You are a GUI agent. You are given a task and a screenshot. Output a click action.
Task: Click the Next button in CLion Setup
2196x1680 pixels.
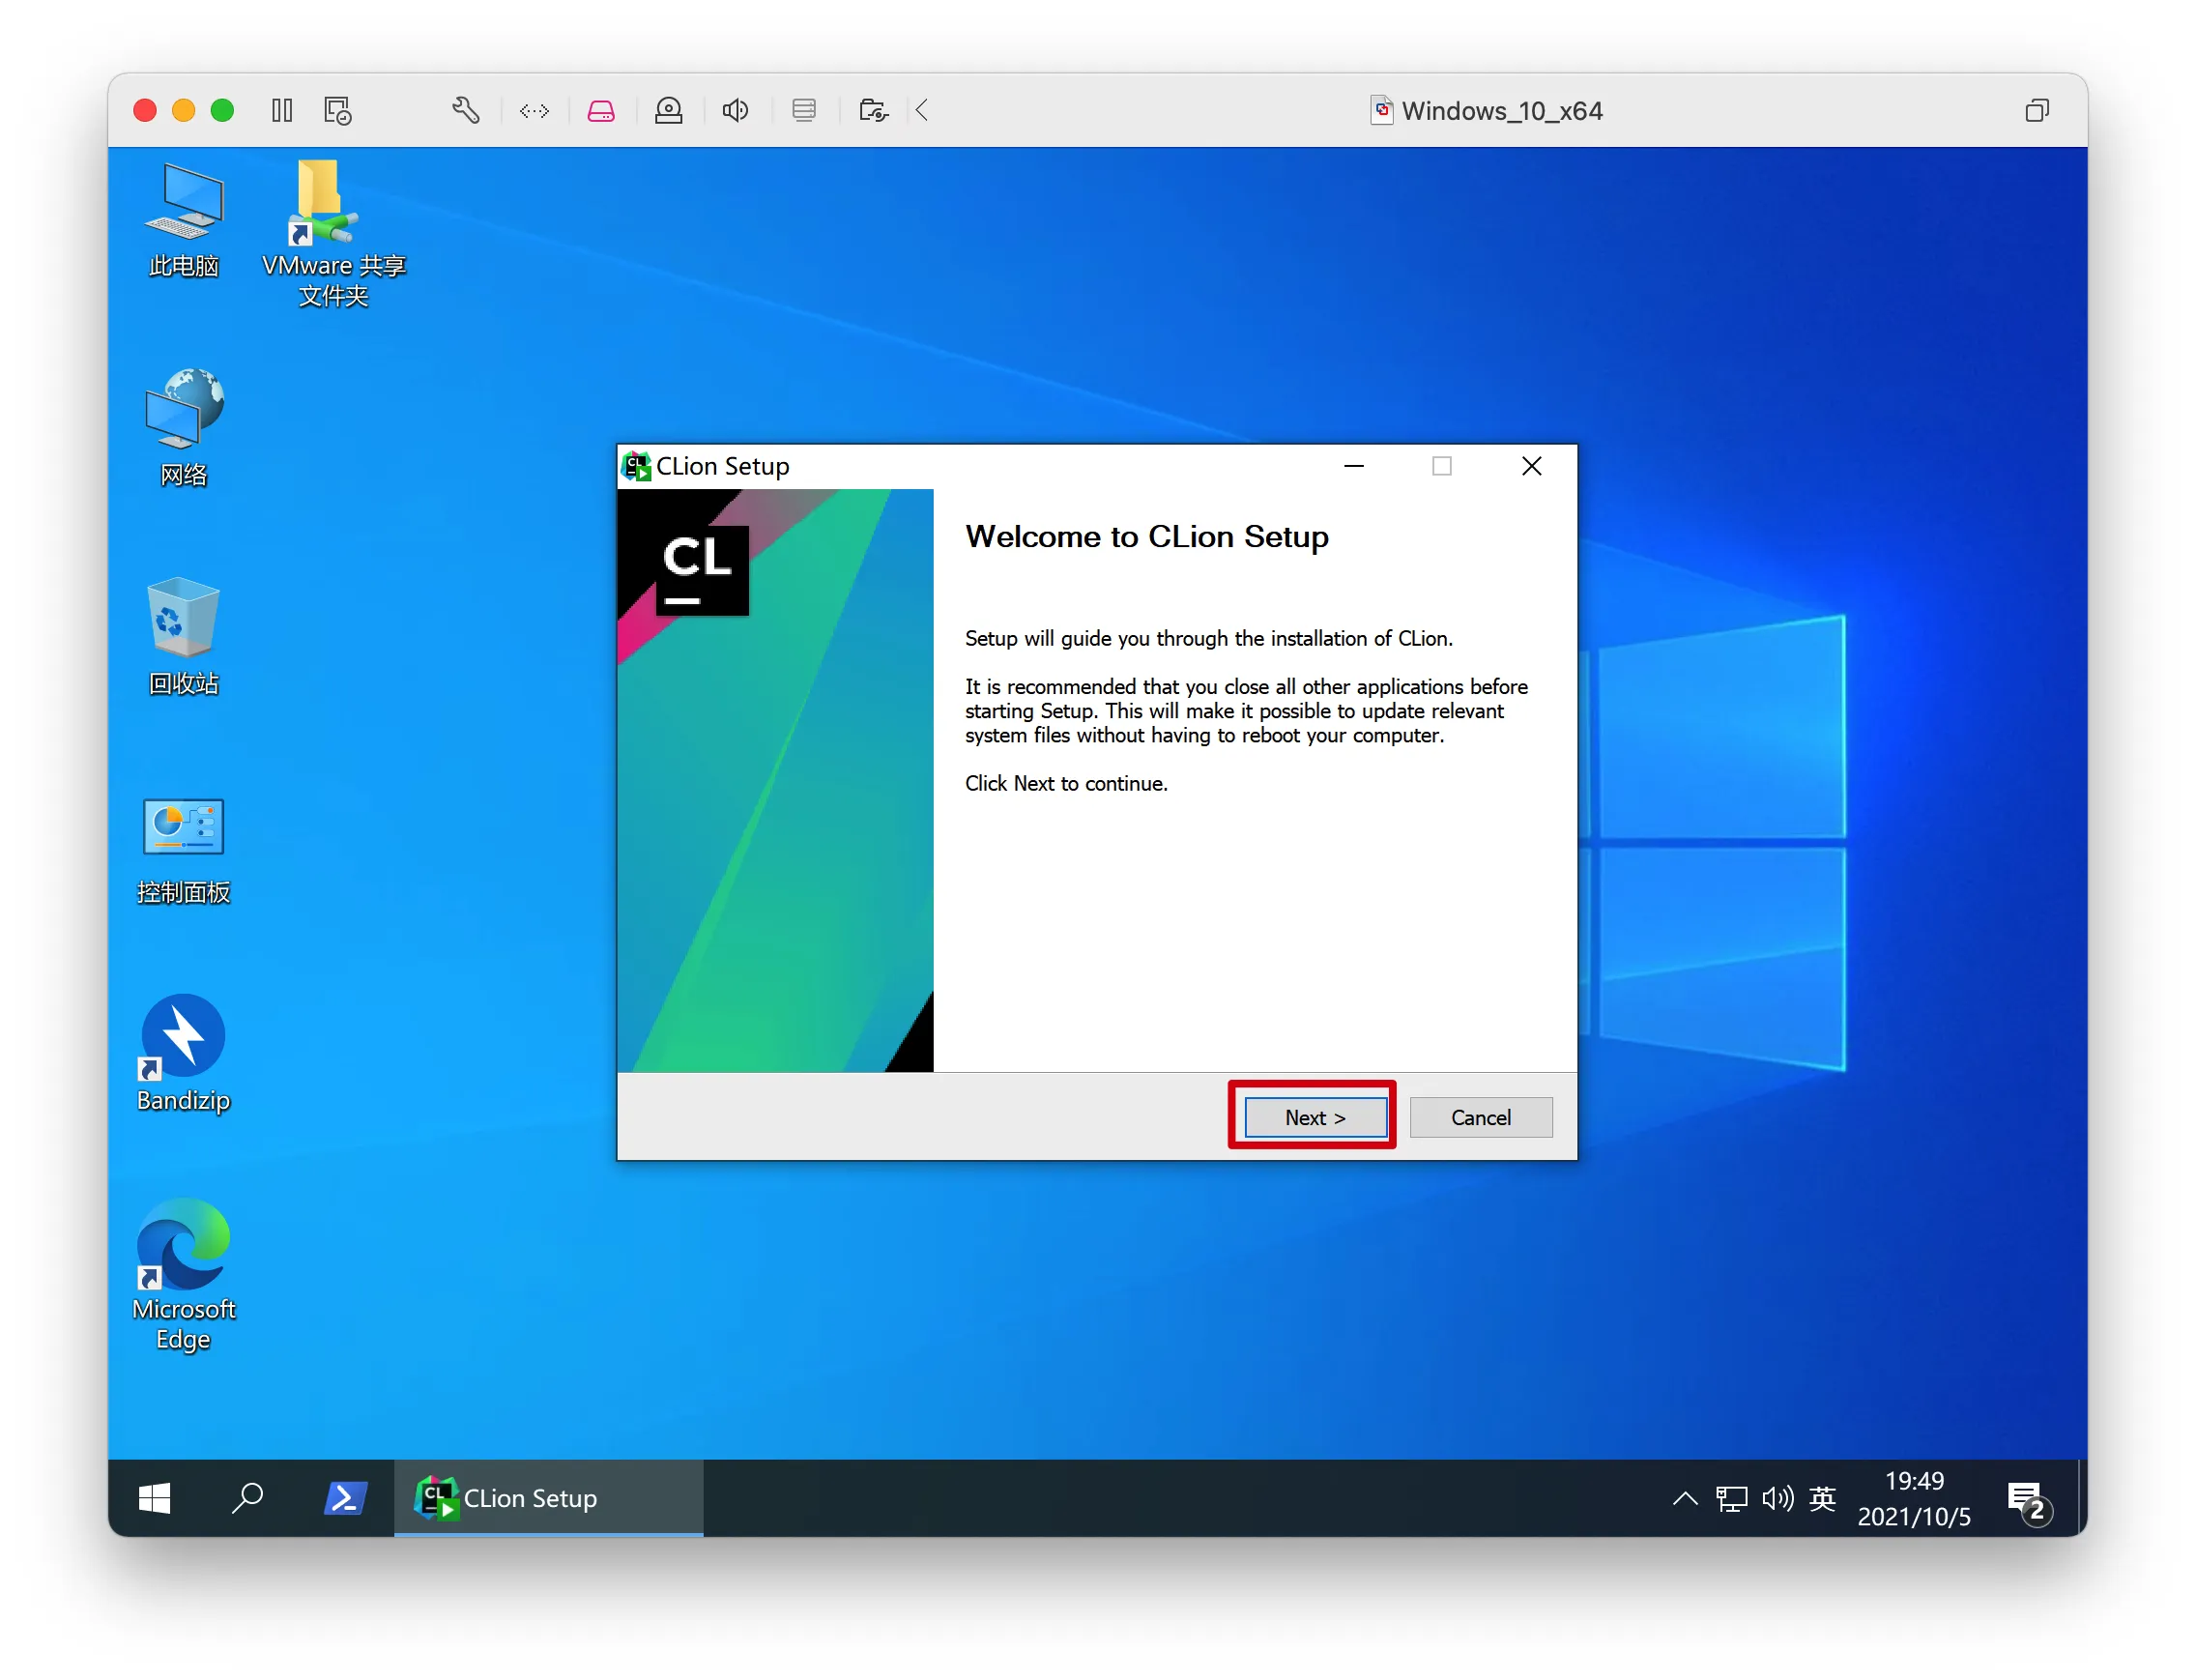(x=1314, y=1117)
